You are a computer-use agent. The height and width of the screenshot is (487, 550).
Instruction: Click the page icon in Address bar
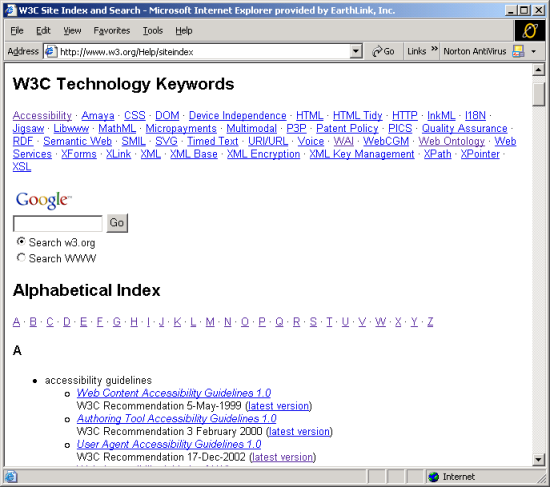click(x=51, y=52)
